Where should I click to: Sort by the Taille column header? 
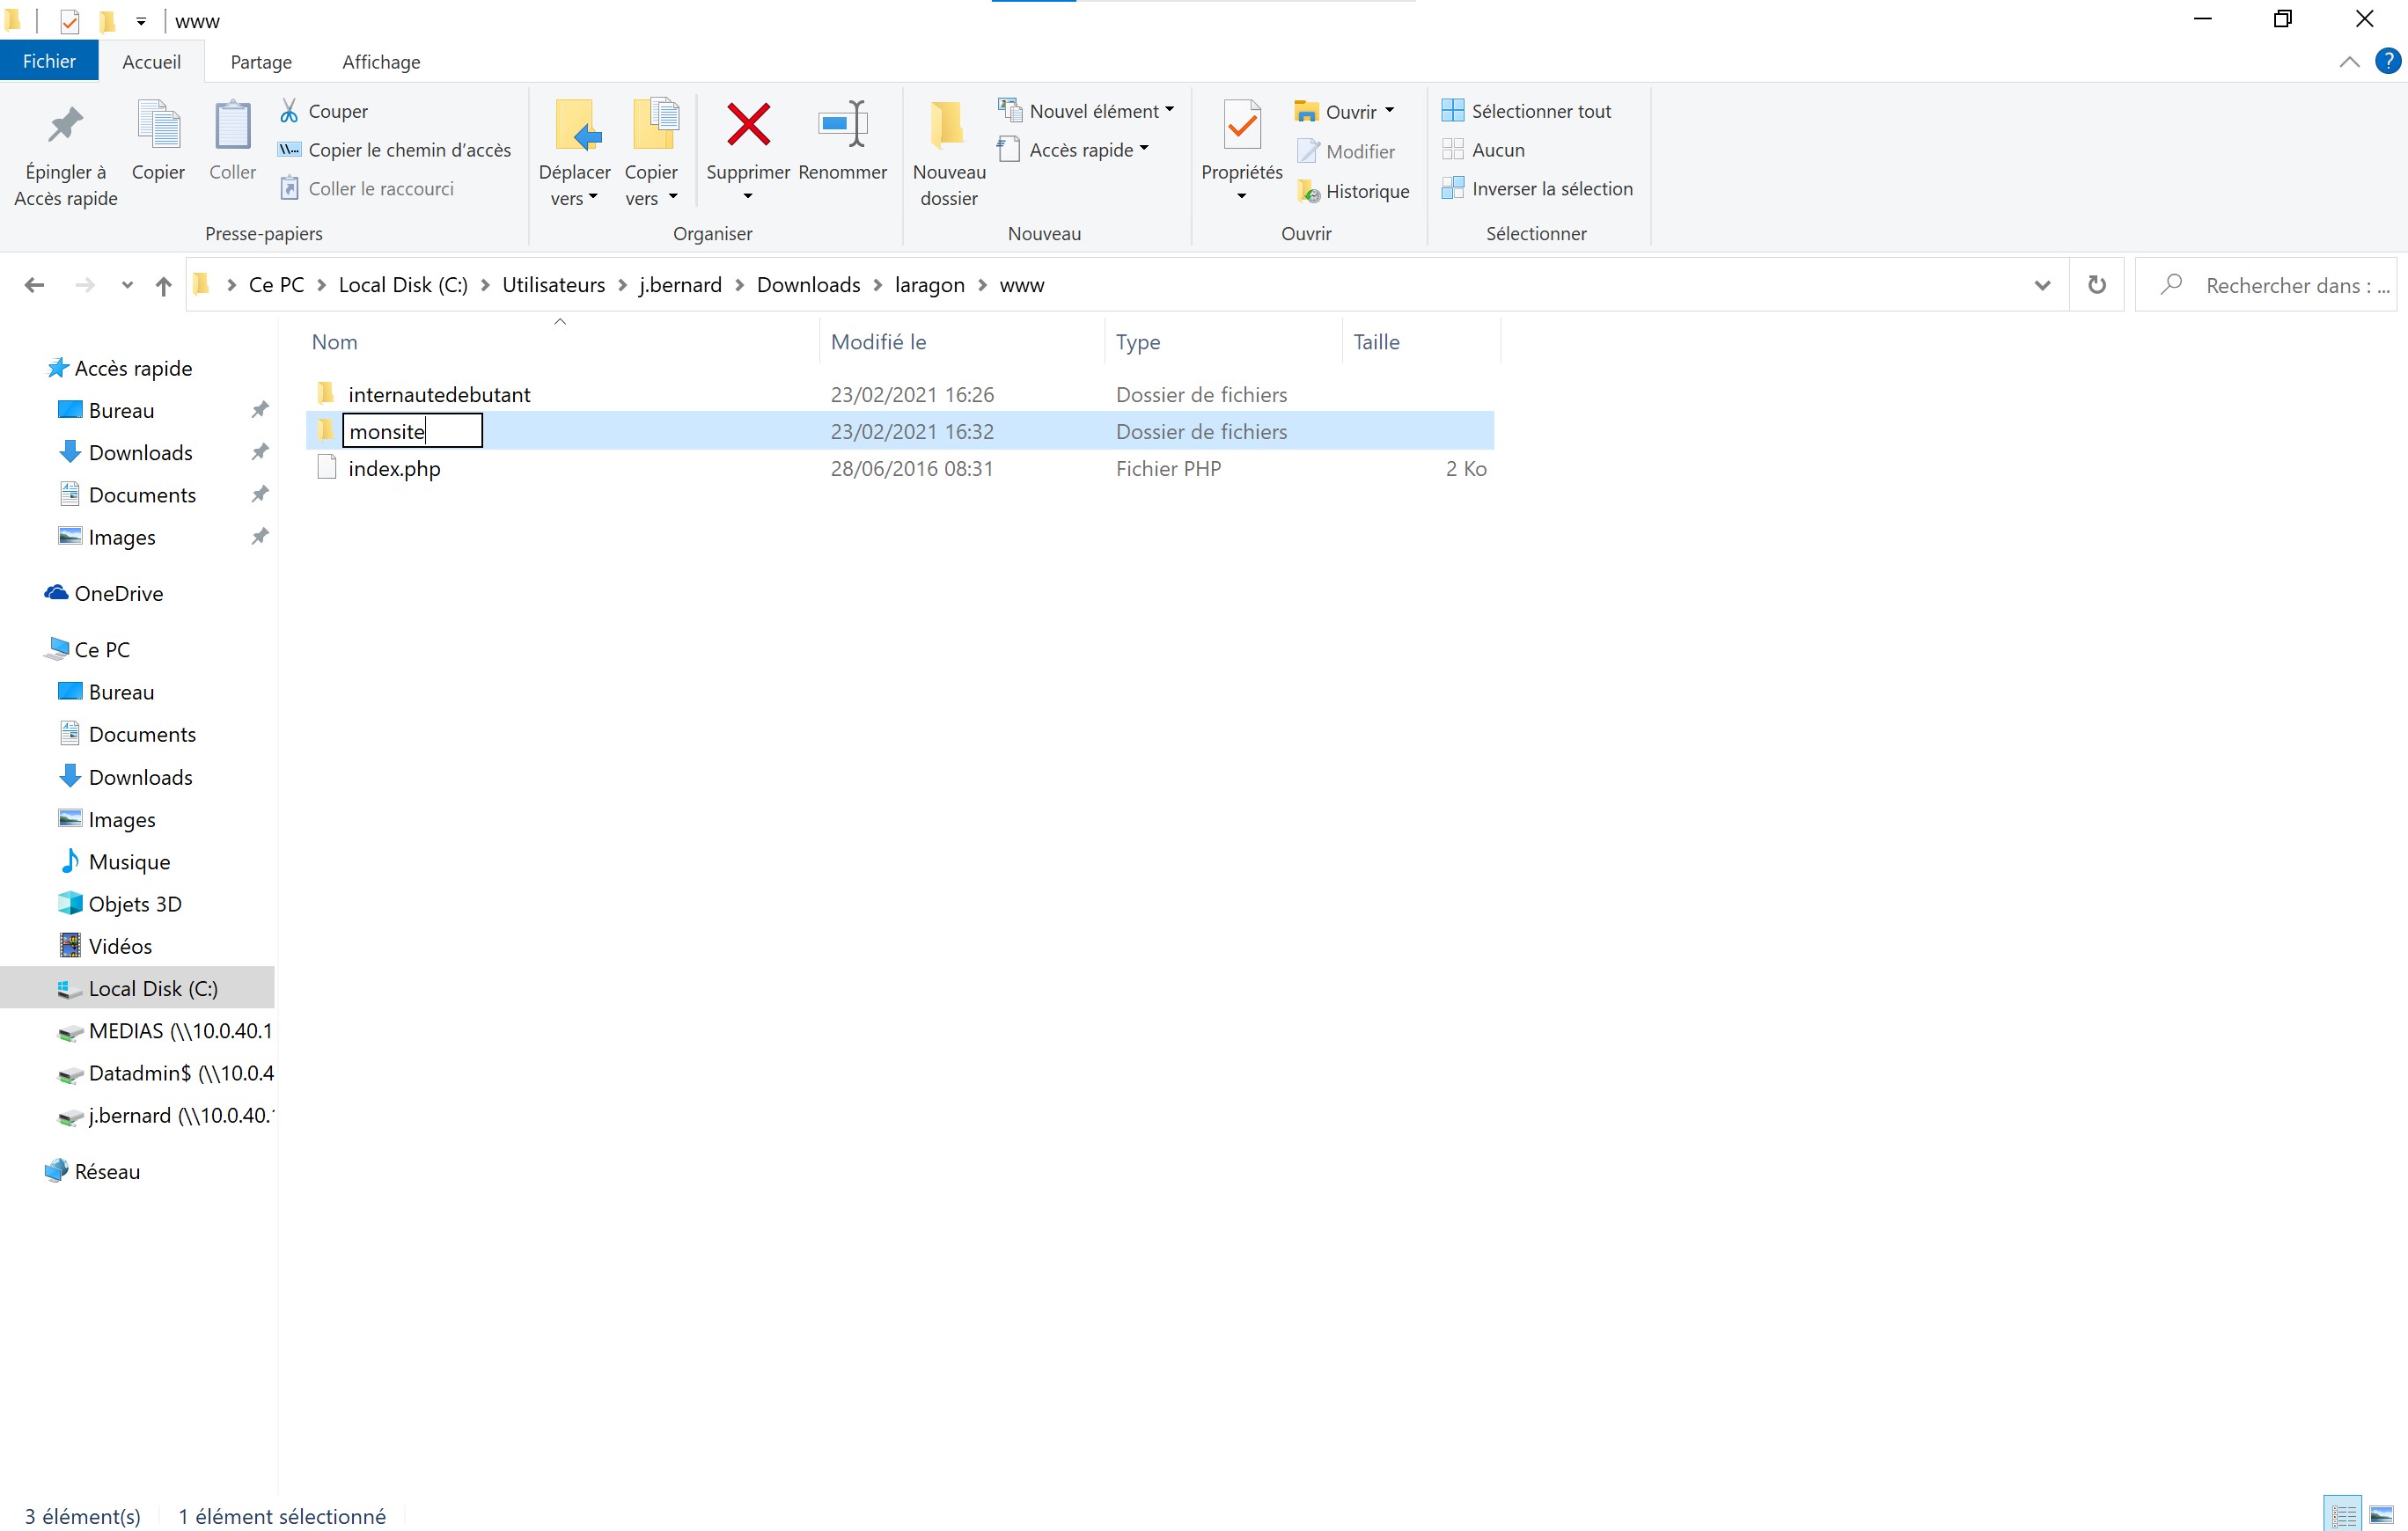[1376, 342]
